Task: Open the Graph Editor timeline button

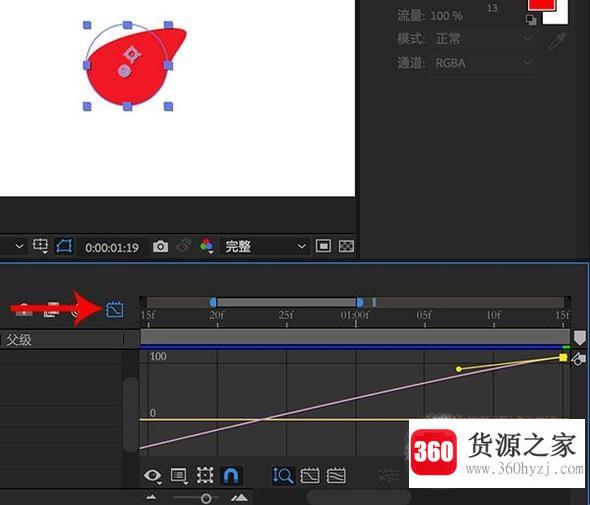Action: pos(114,310)
